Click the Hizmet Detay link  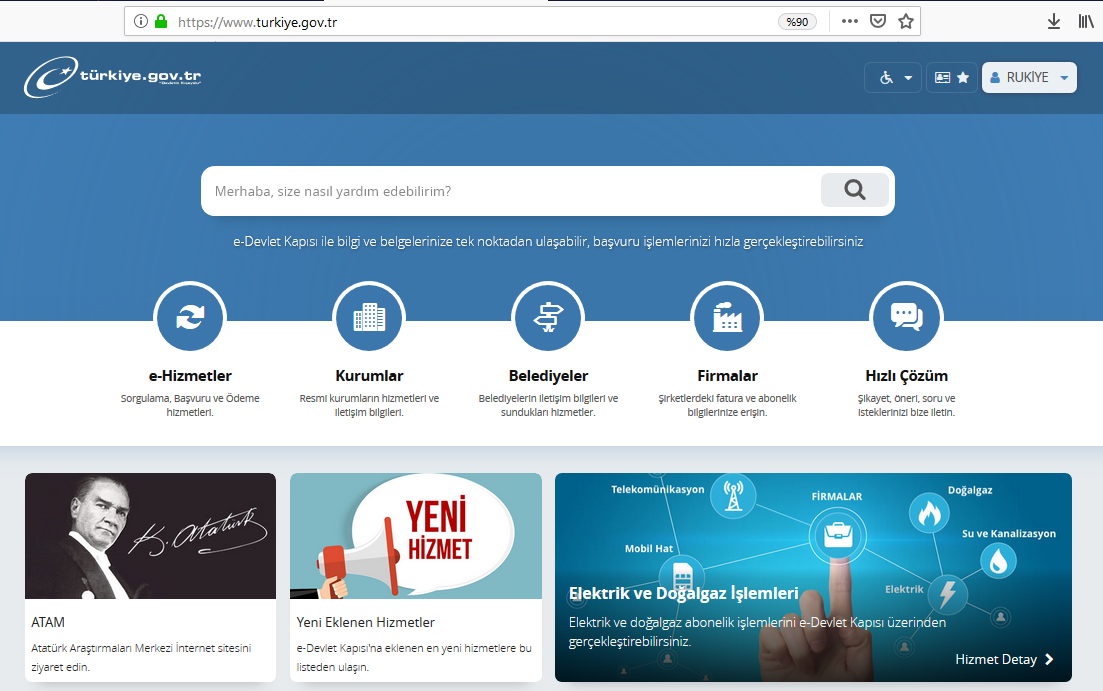pyautogui.click(x=1004, y=659)
